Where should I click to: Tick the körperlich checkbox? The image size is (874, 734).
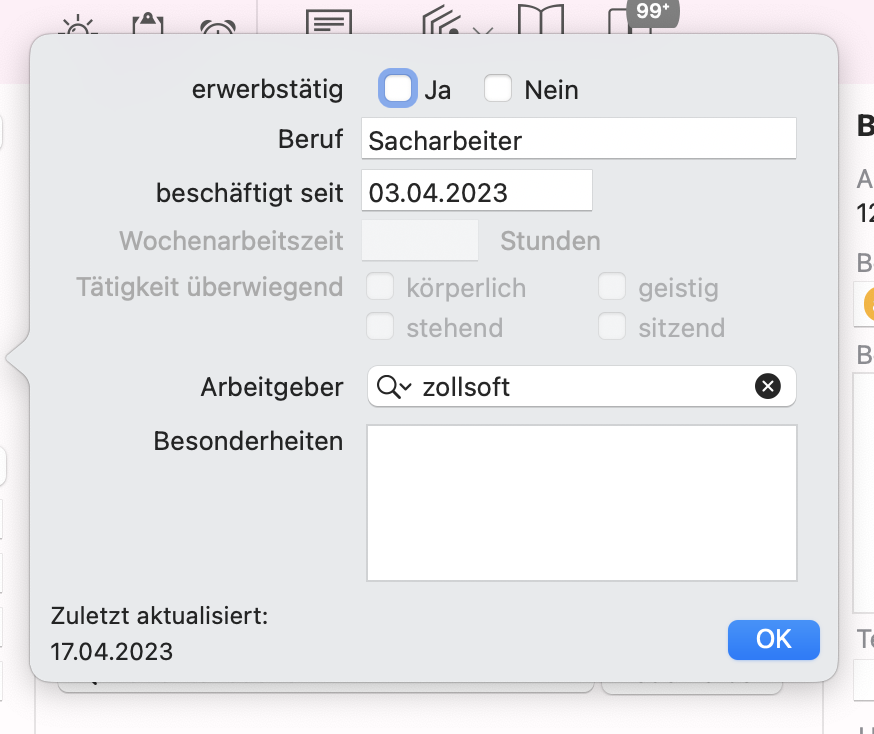[x=380, y=286]
